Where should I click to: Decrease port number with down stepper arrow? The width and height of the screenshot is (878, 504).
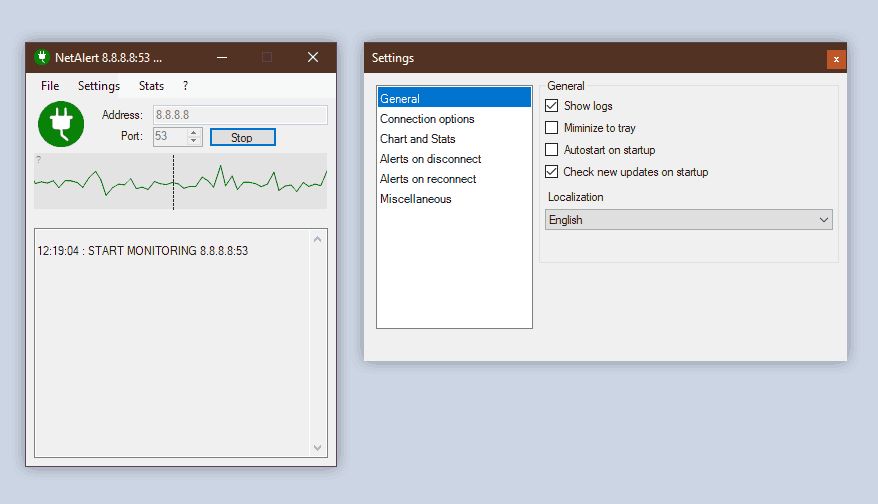pyautogui.click(x=194, y=141)
